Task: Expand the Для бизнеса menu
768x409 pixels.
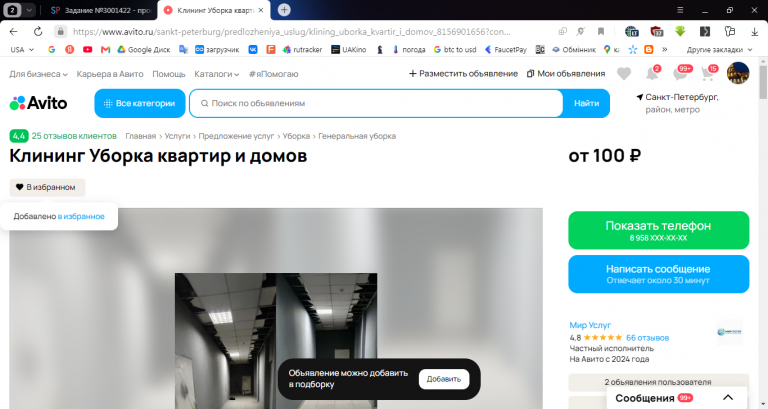Action: [x=38, y=74]
